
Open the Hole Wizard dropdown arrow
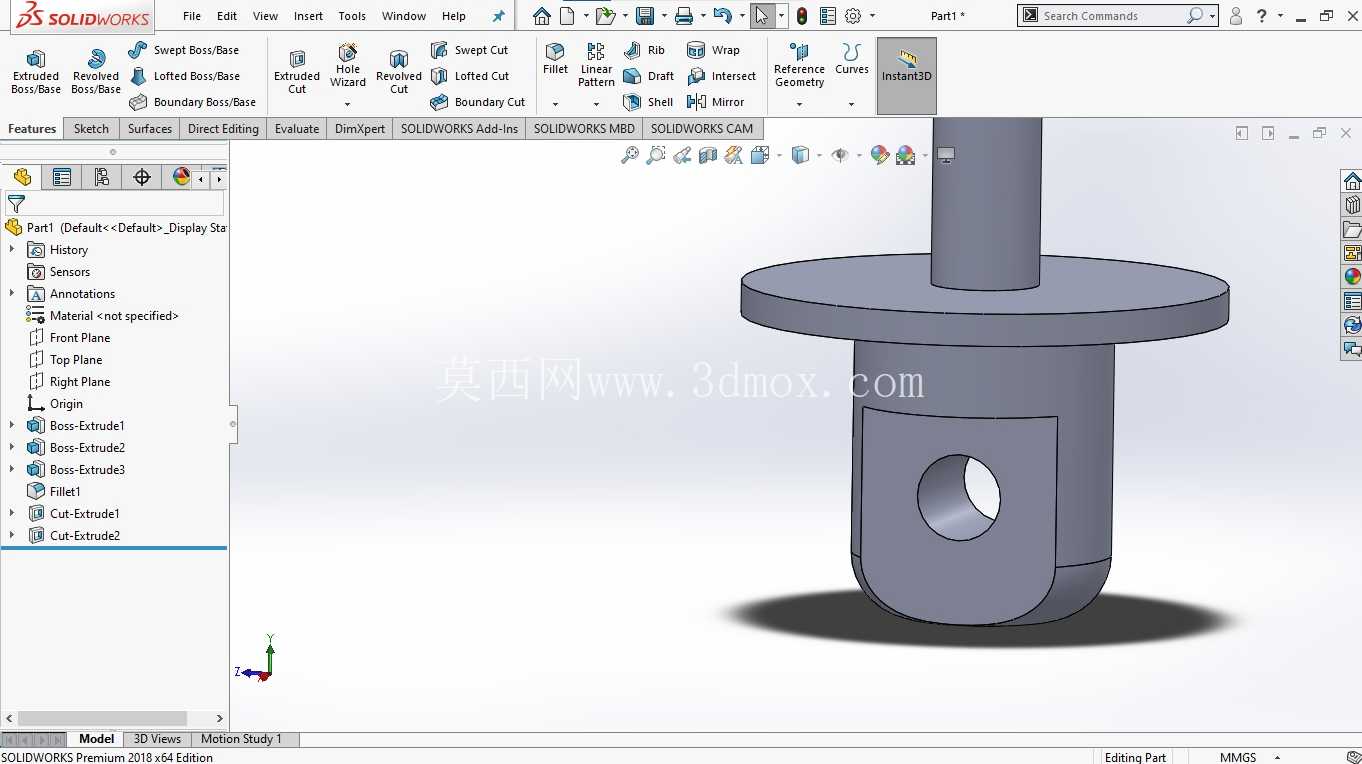(348, 104)
